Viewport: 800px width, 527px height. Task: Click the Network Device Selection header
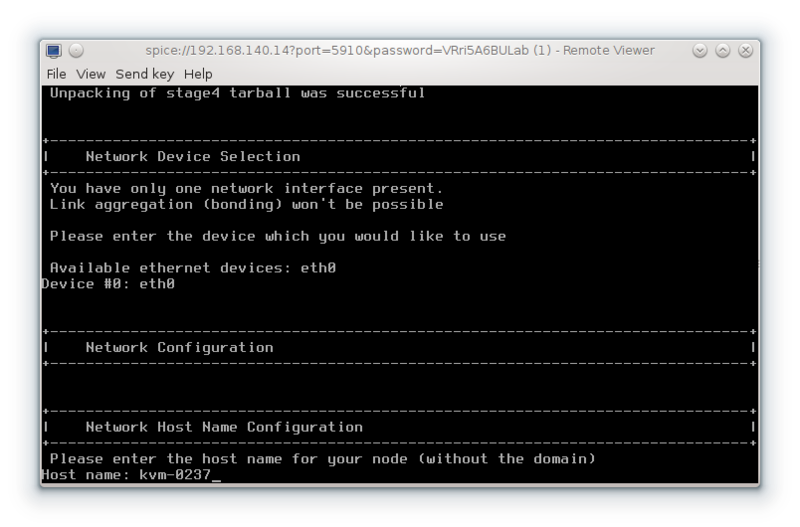click(193, 157)
